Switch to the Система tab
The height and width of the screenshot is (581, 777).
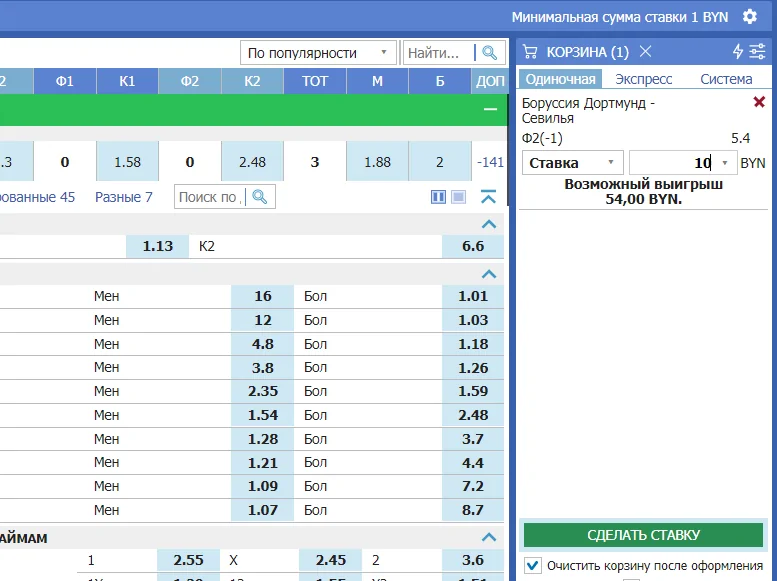(726, 79)
